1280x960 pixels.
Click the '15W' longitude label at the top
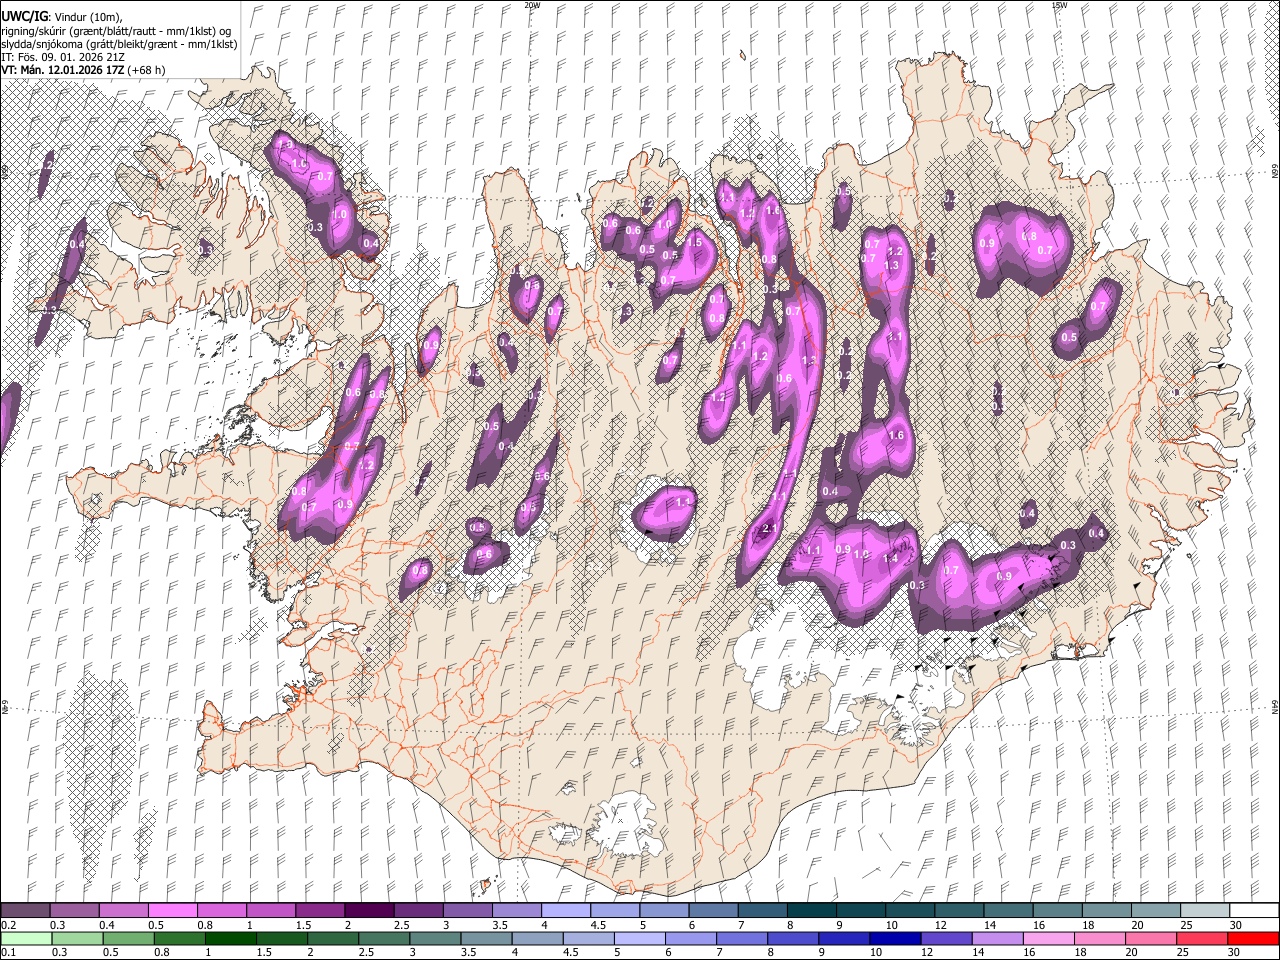tap(1058, 5)
